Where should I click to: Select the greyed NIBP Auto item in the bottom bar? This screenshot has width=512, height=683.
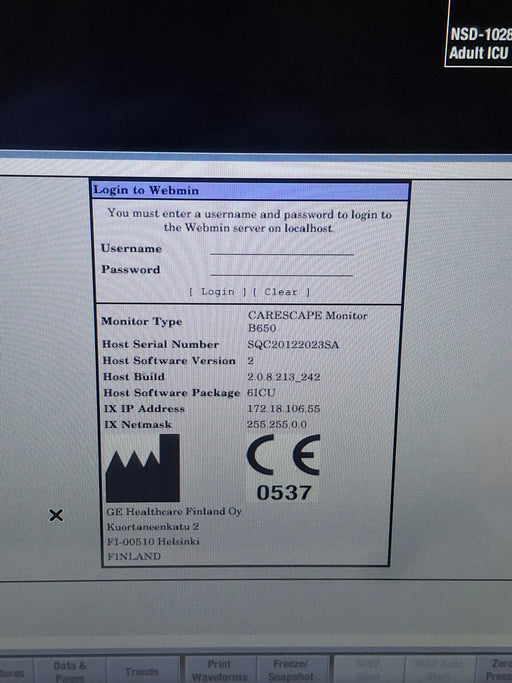pos(440,670)
